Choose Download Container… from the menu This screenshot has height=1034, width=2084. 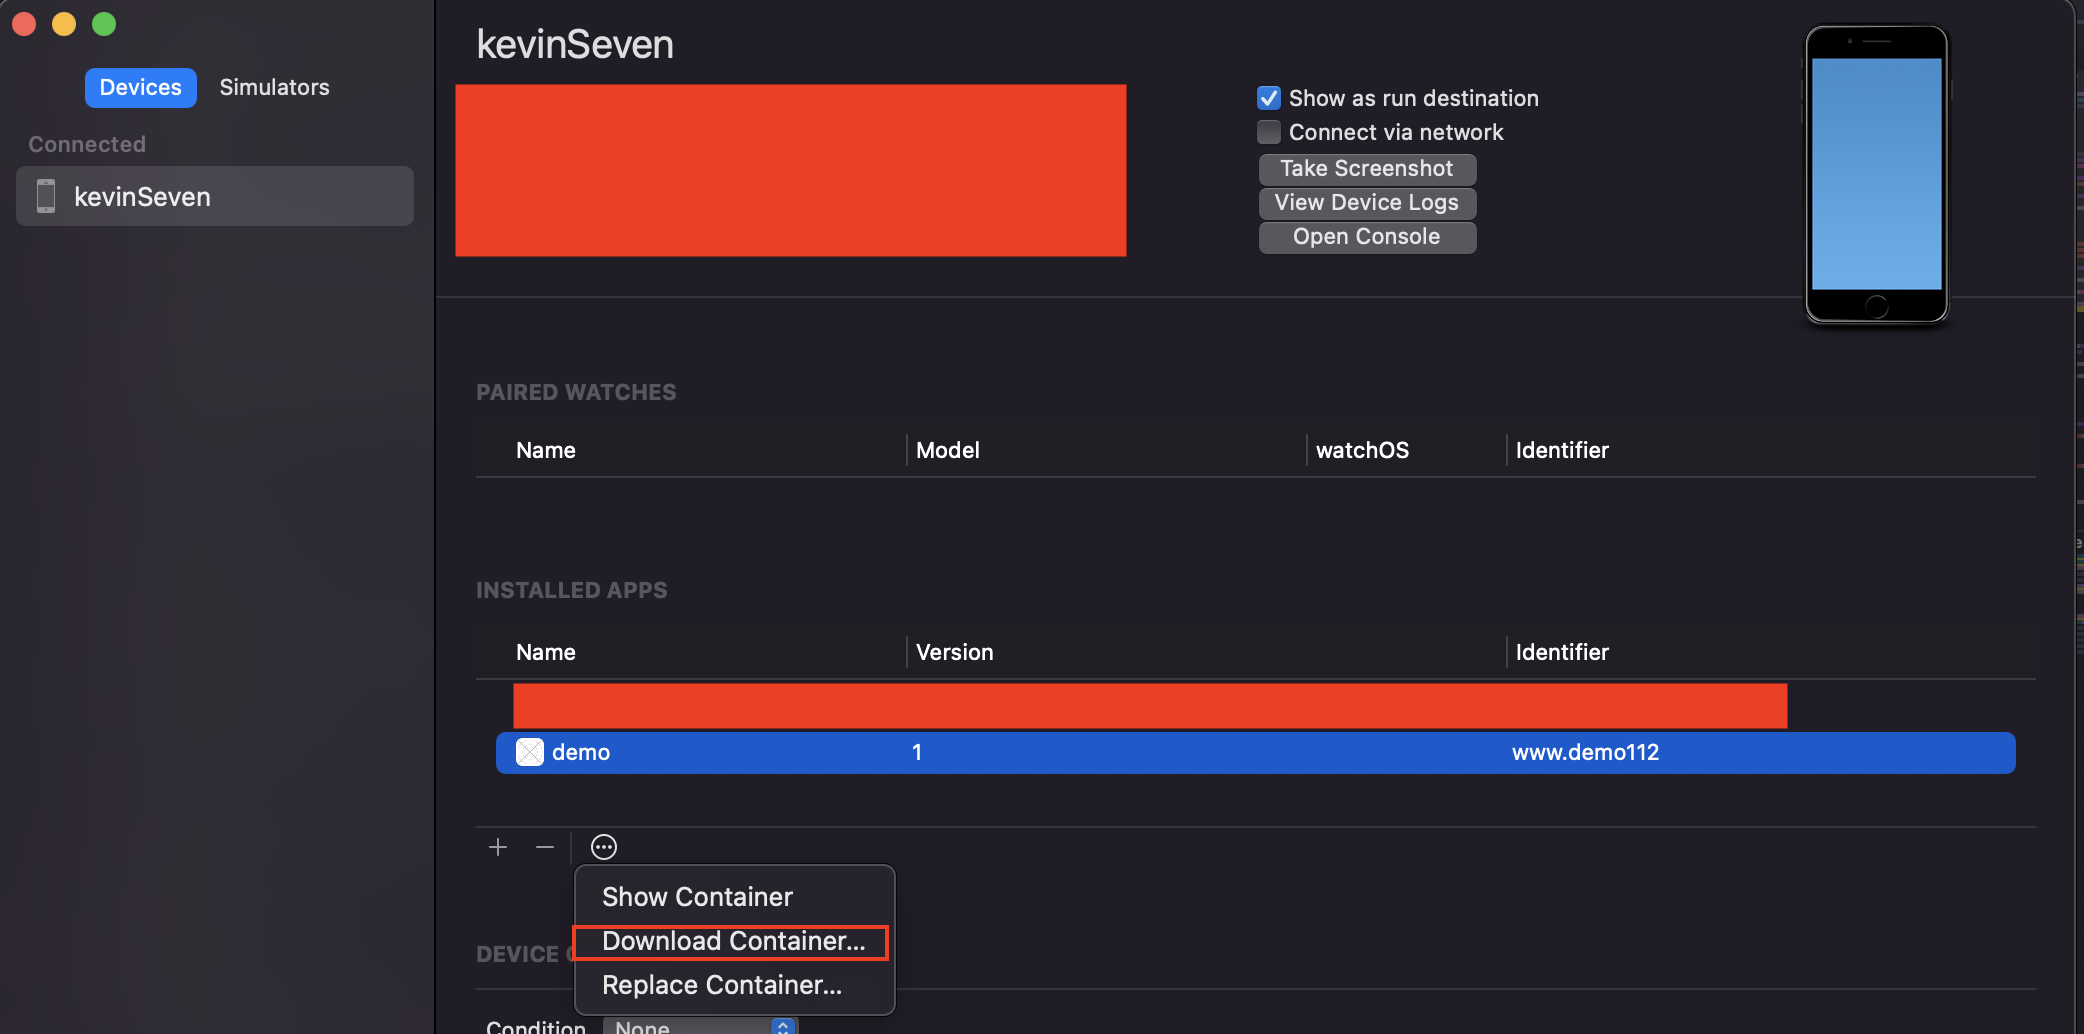pyautogui.click(x=735, y=941)
